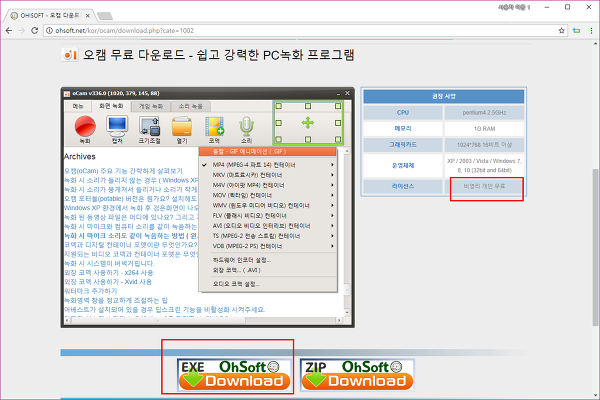Click the oCam logo beside page heading
The image size is (600, 400).
click(70, 55)
